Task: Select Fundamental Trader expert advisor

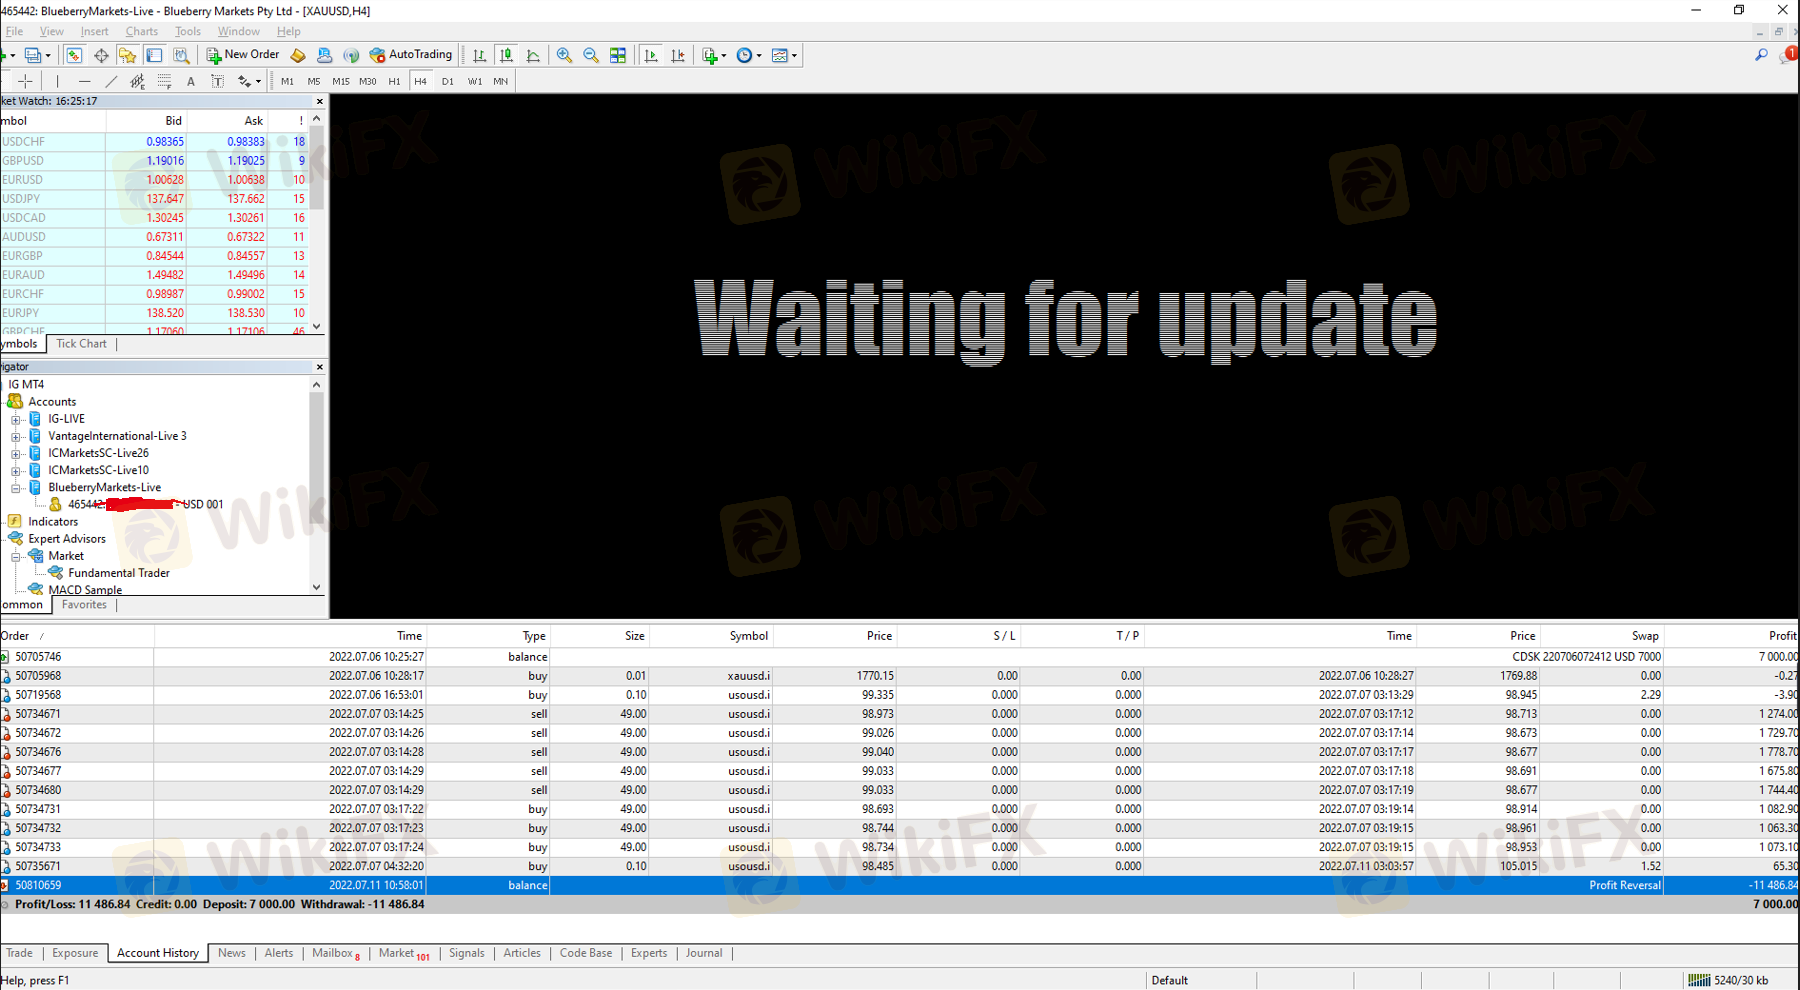Action: (x=118, y=573)
